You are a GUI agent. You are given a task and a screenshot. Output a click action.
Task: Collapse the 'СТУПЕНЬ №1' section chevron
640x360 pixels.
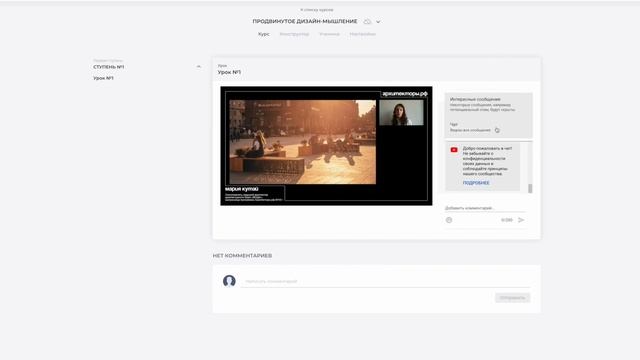point(199,67)
